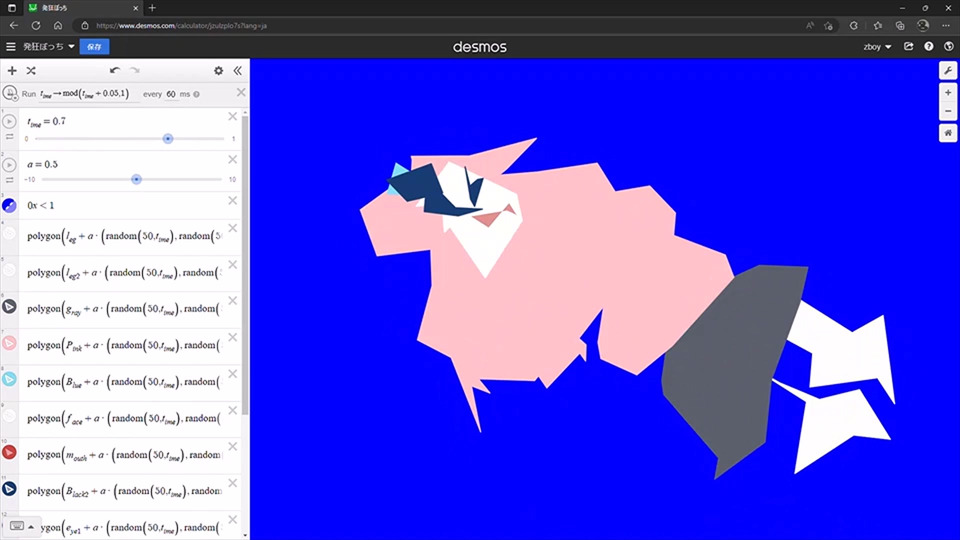
Task: Play the t_ime slider animation
Action: 9,121
